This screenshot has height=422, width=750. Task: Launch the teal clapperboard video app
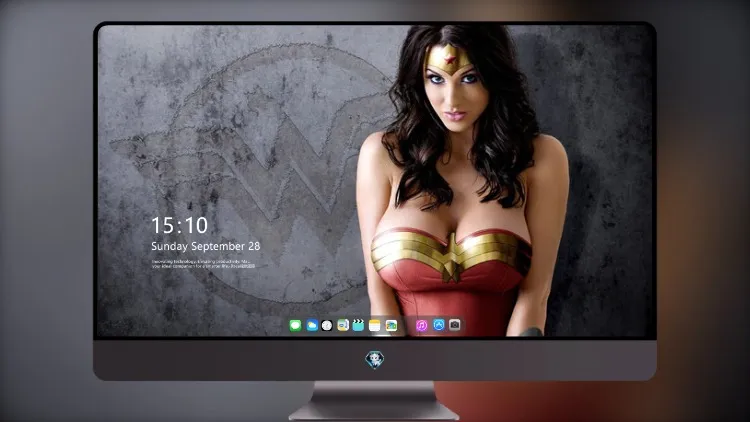point(358,326)
